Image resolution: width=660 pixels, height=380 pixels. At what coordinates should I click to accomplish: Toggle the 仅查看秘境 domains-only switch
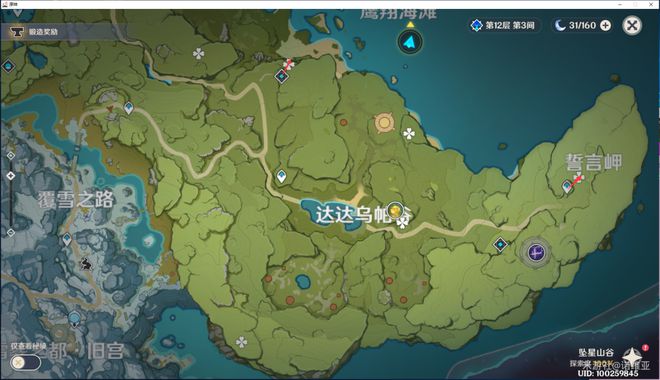click(25, 362)
